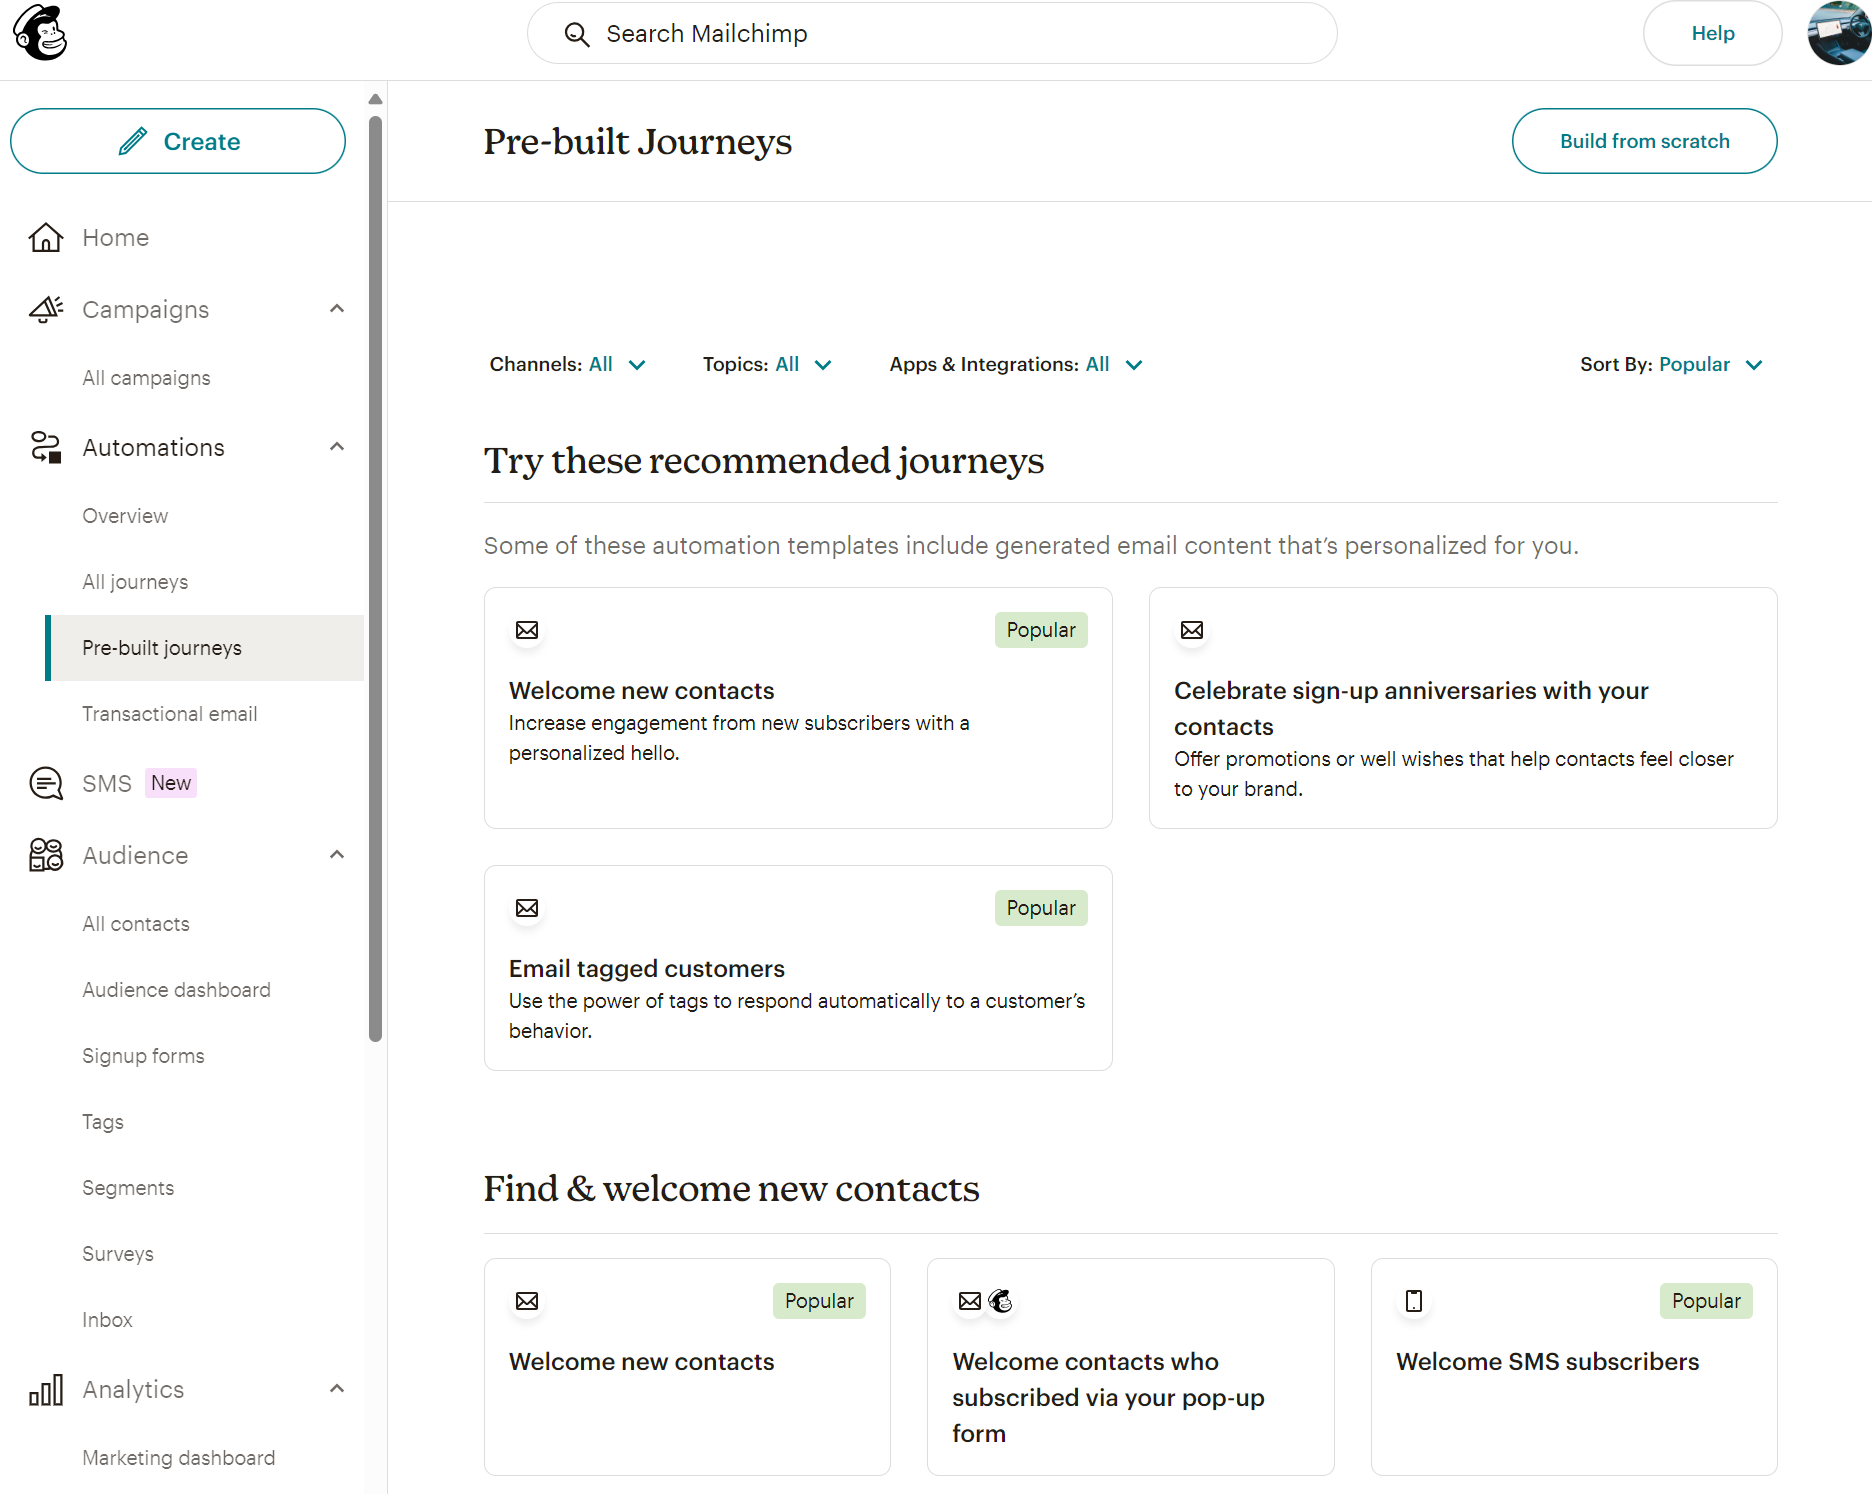Open recommended Welcome new contacts journey title

tap(641, 691)
